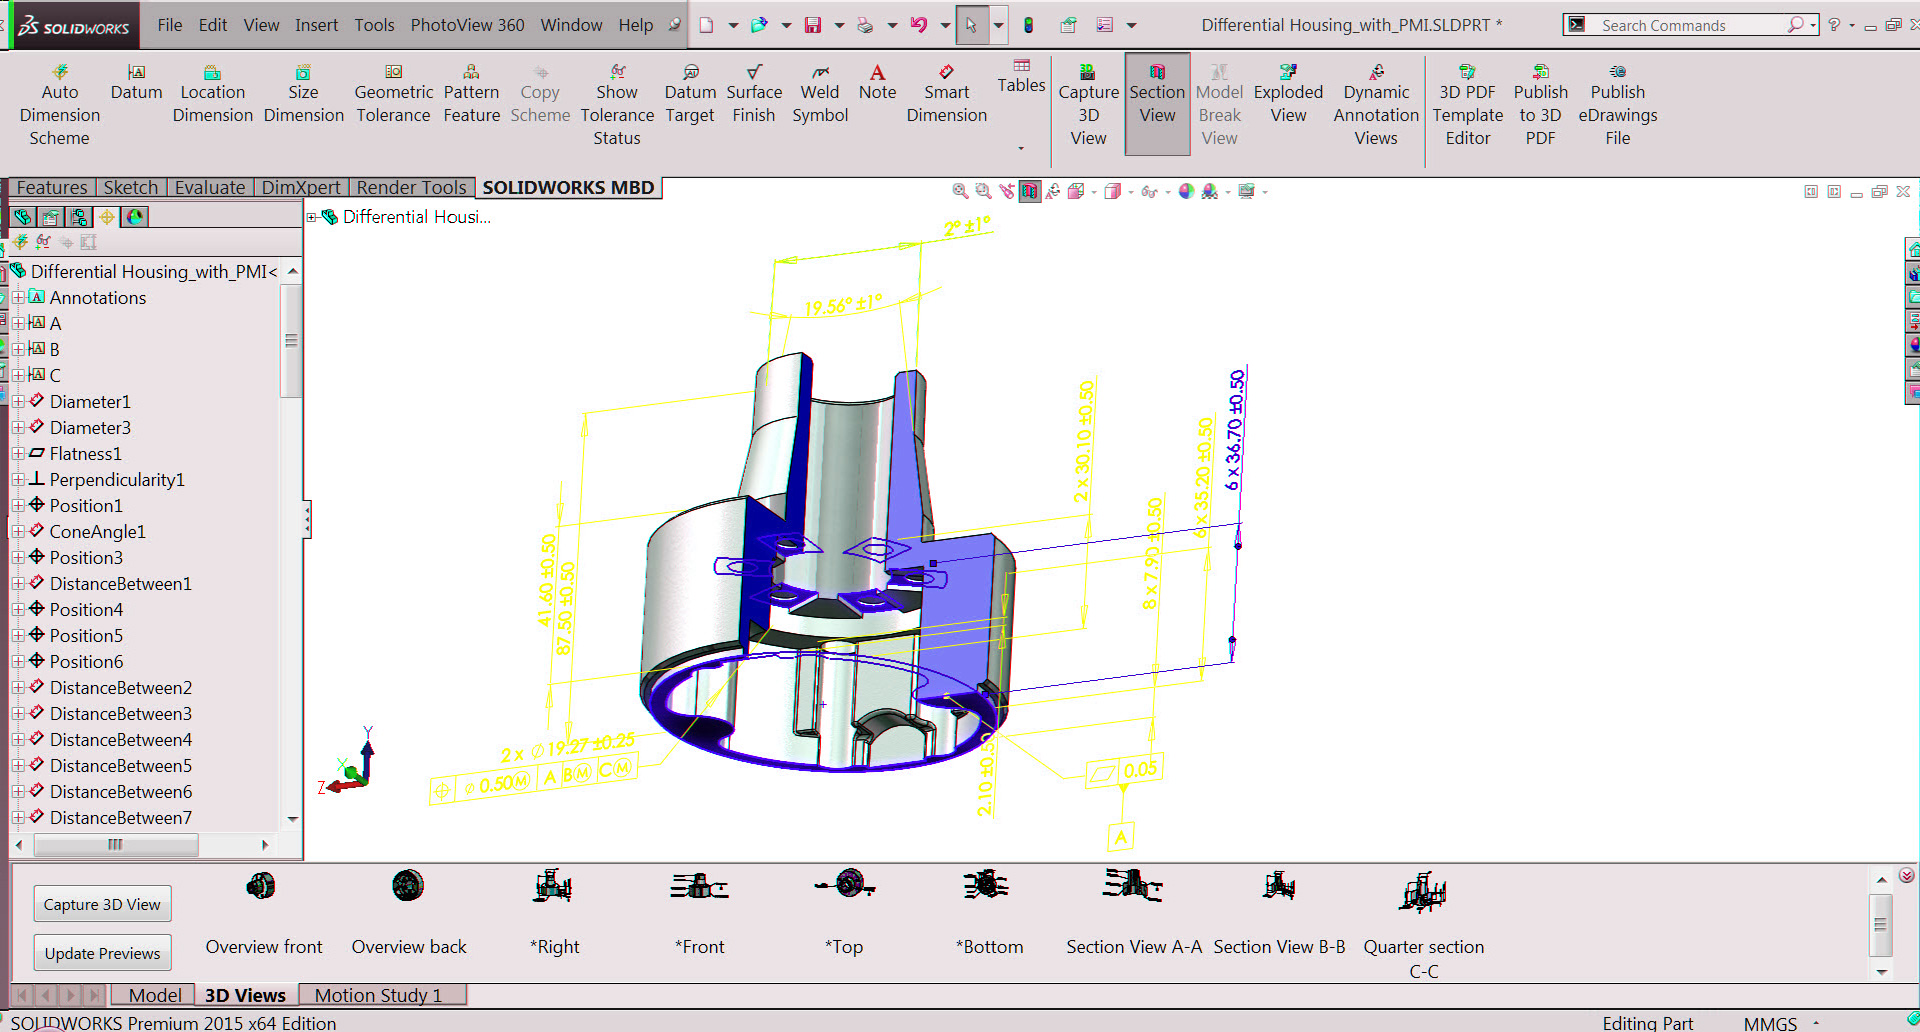
Task: Add a Surface Finish symbol
Action: (754, 93)
